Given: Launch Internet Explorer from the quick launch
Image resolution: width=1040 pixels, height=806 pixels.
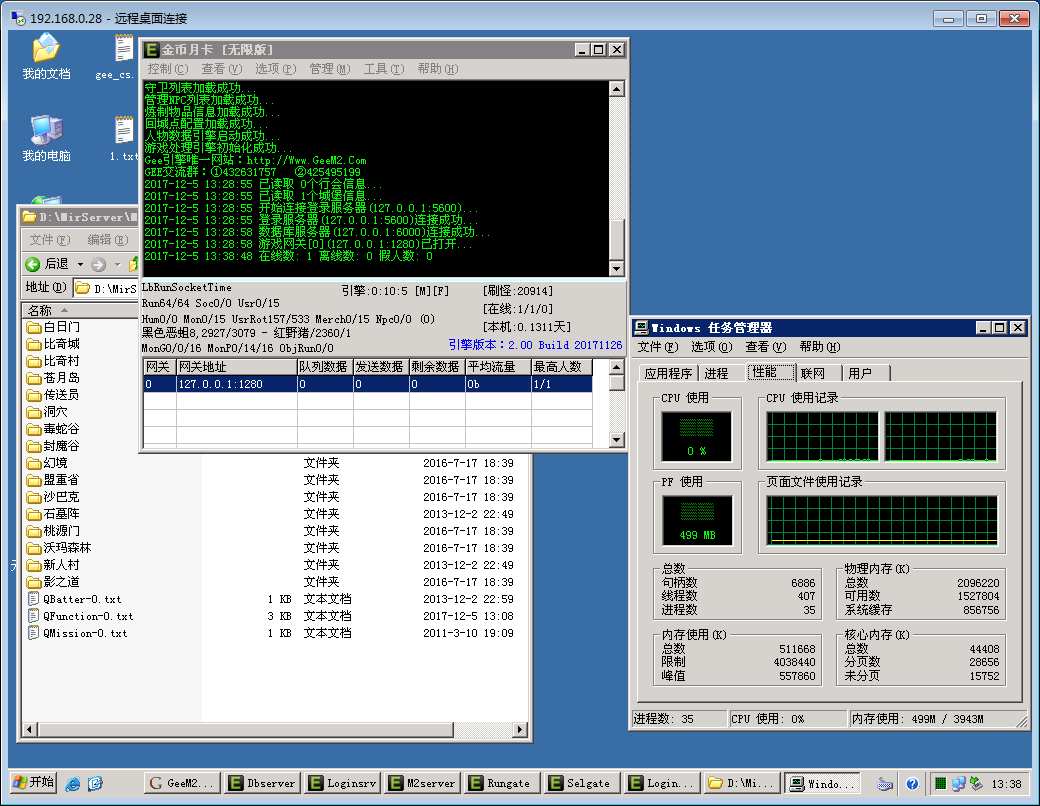Looking at the screenshot, I should click(x=73, y=783).
